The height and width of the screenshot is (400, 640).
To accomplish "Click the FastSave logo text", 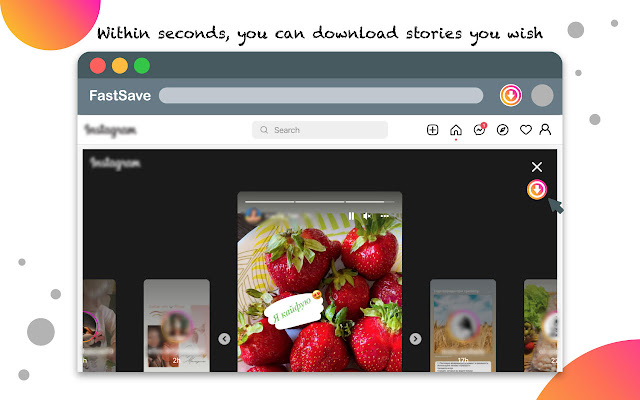I will point(120,96).
